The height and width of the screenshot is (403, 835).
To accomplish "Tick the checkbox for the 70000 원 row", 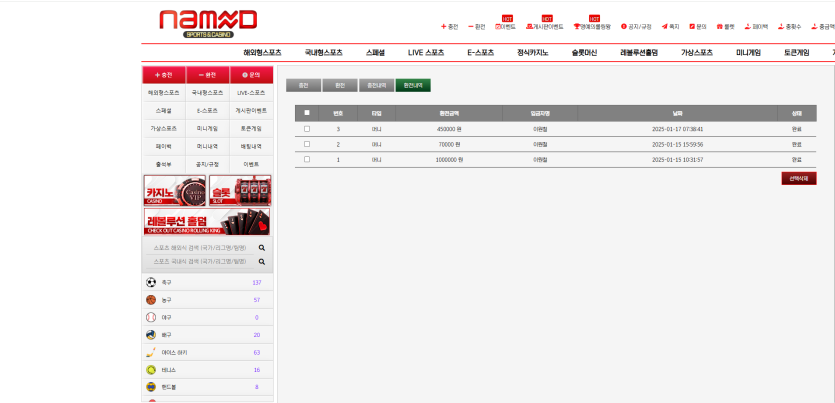I will pos(307,144).
